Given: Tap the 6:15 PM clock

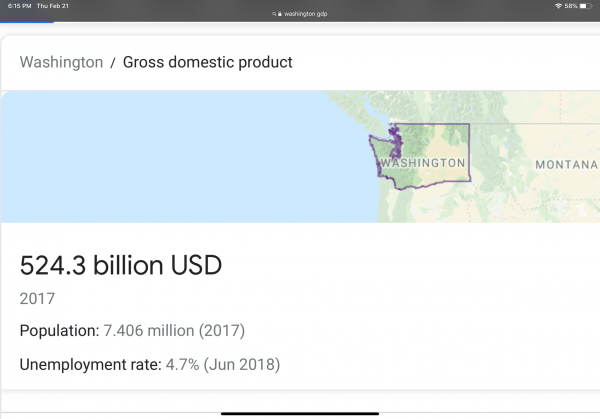Looking at the screenshot, I should (x=18, y=6).
